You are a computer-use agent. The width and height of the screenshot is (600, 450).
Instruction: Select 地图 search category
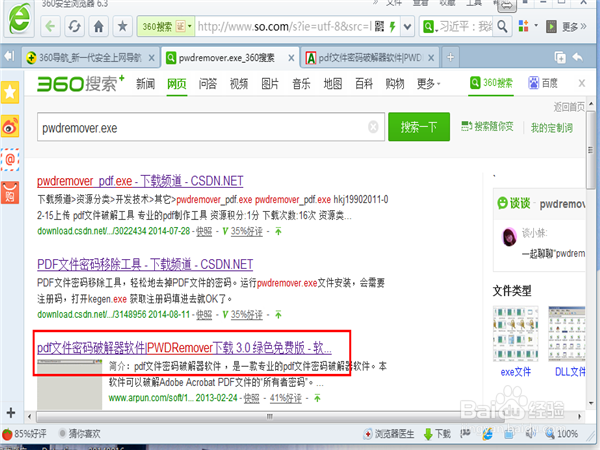(333, 83)
